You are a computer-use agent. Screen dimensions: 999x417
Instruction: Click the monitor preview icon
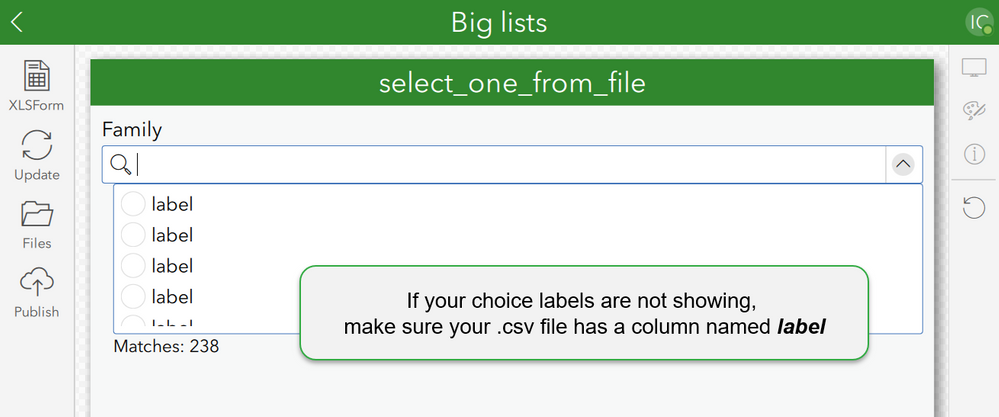pos(973,68)
